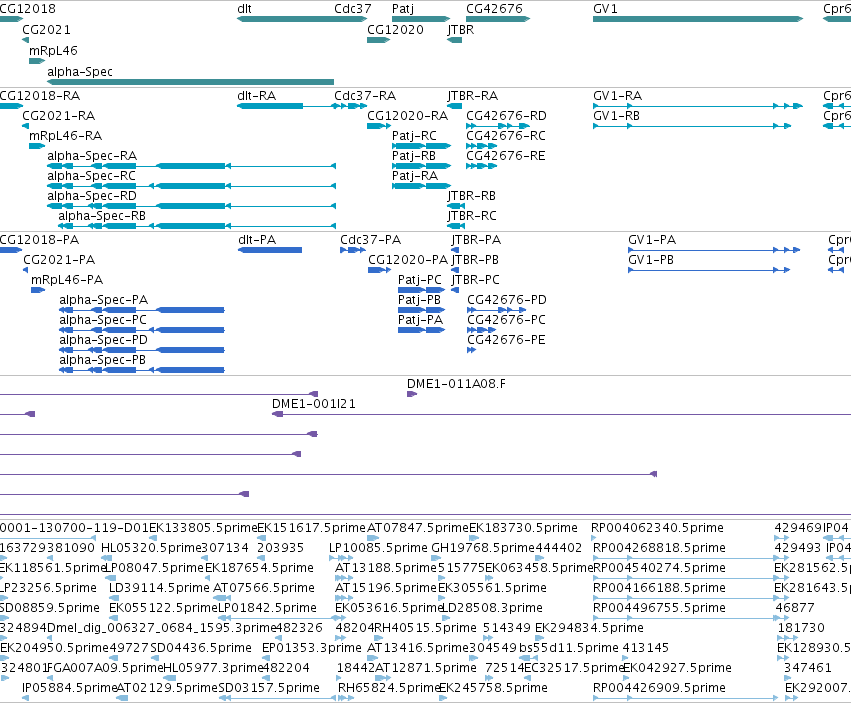Screen dimensions: 851x703
Task: Select the dlt-RA transcript label
Action: click(257, 96)
